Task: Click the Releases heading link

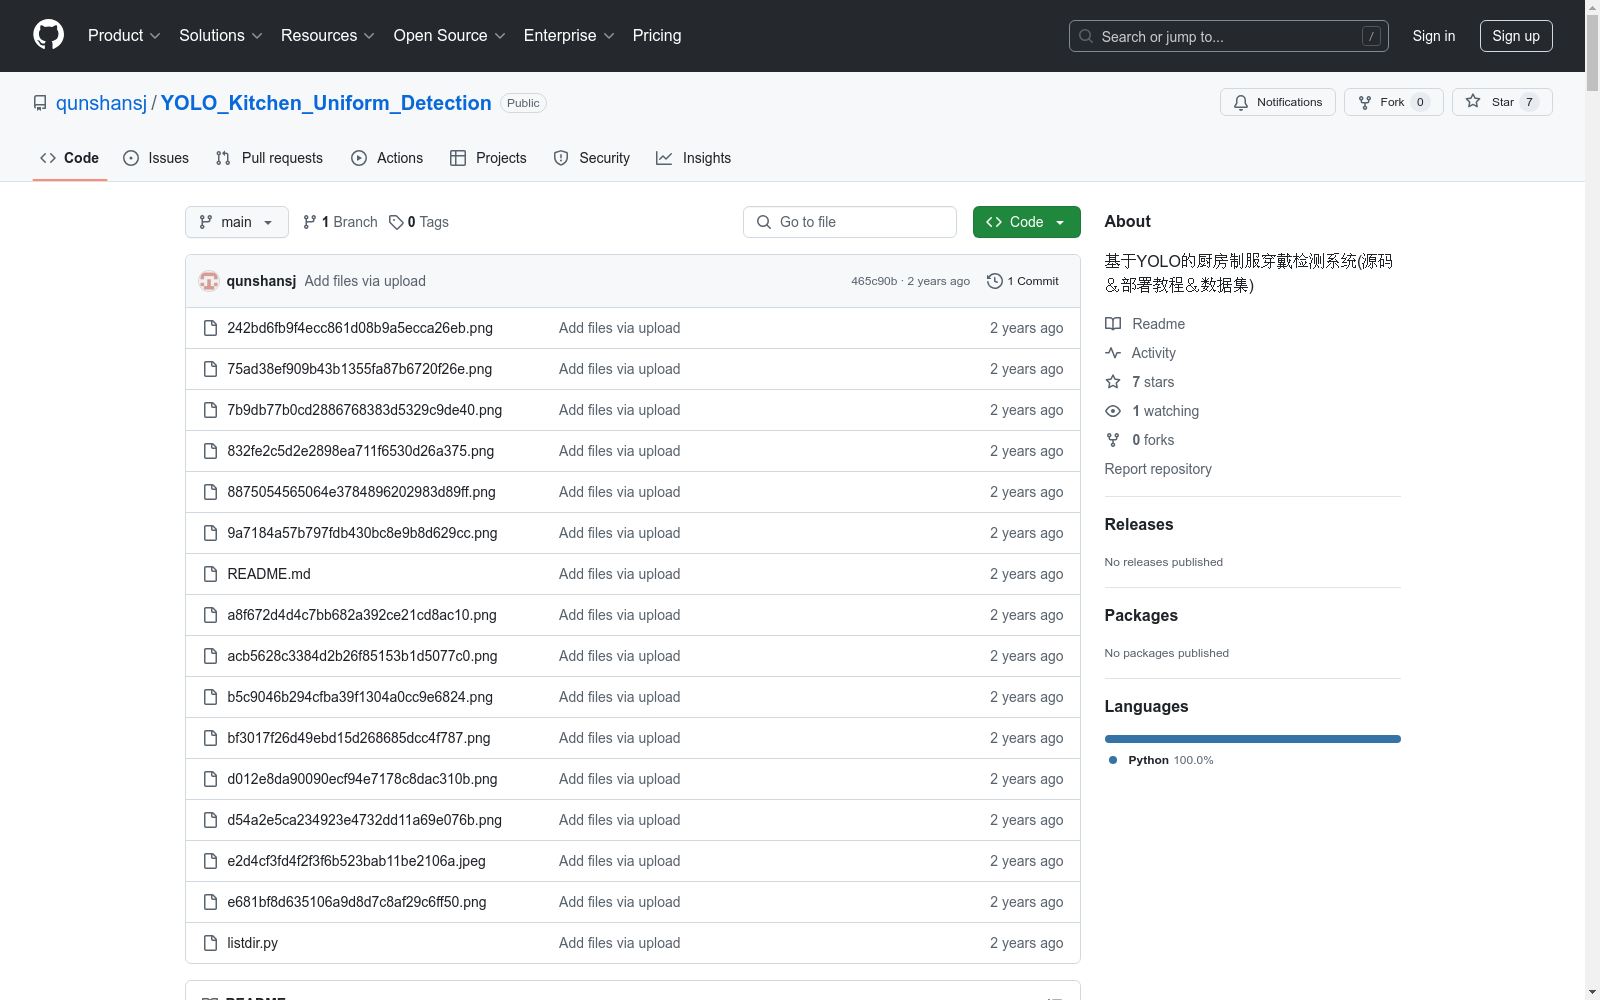Action: [x=1139, y=524]
